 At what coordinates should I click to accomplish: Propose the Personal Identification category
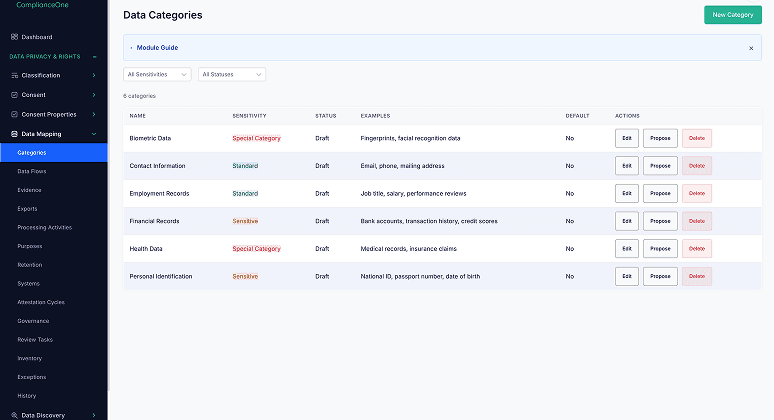pyautogui.click(x=660, y=276)
